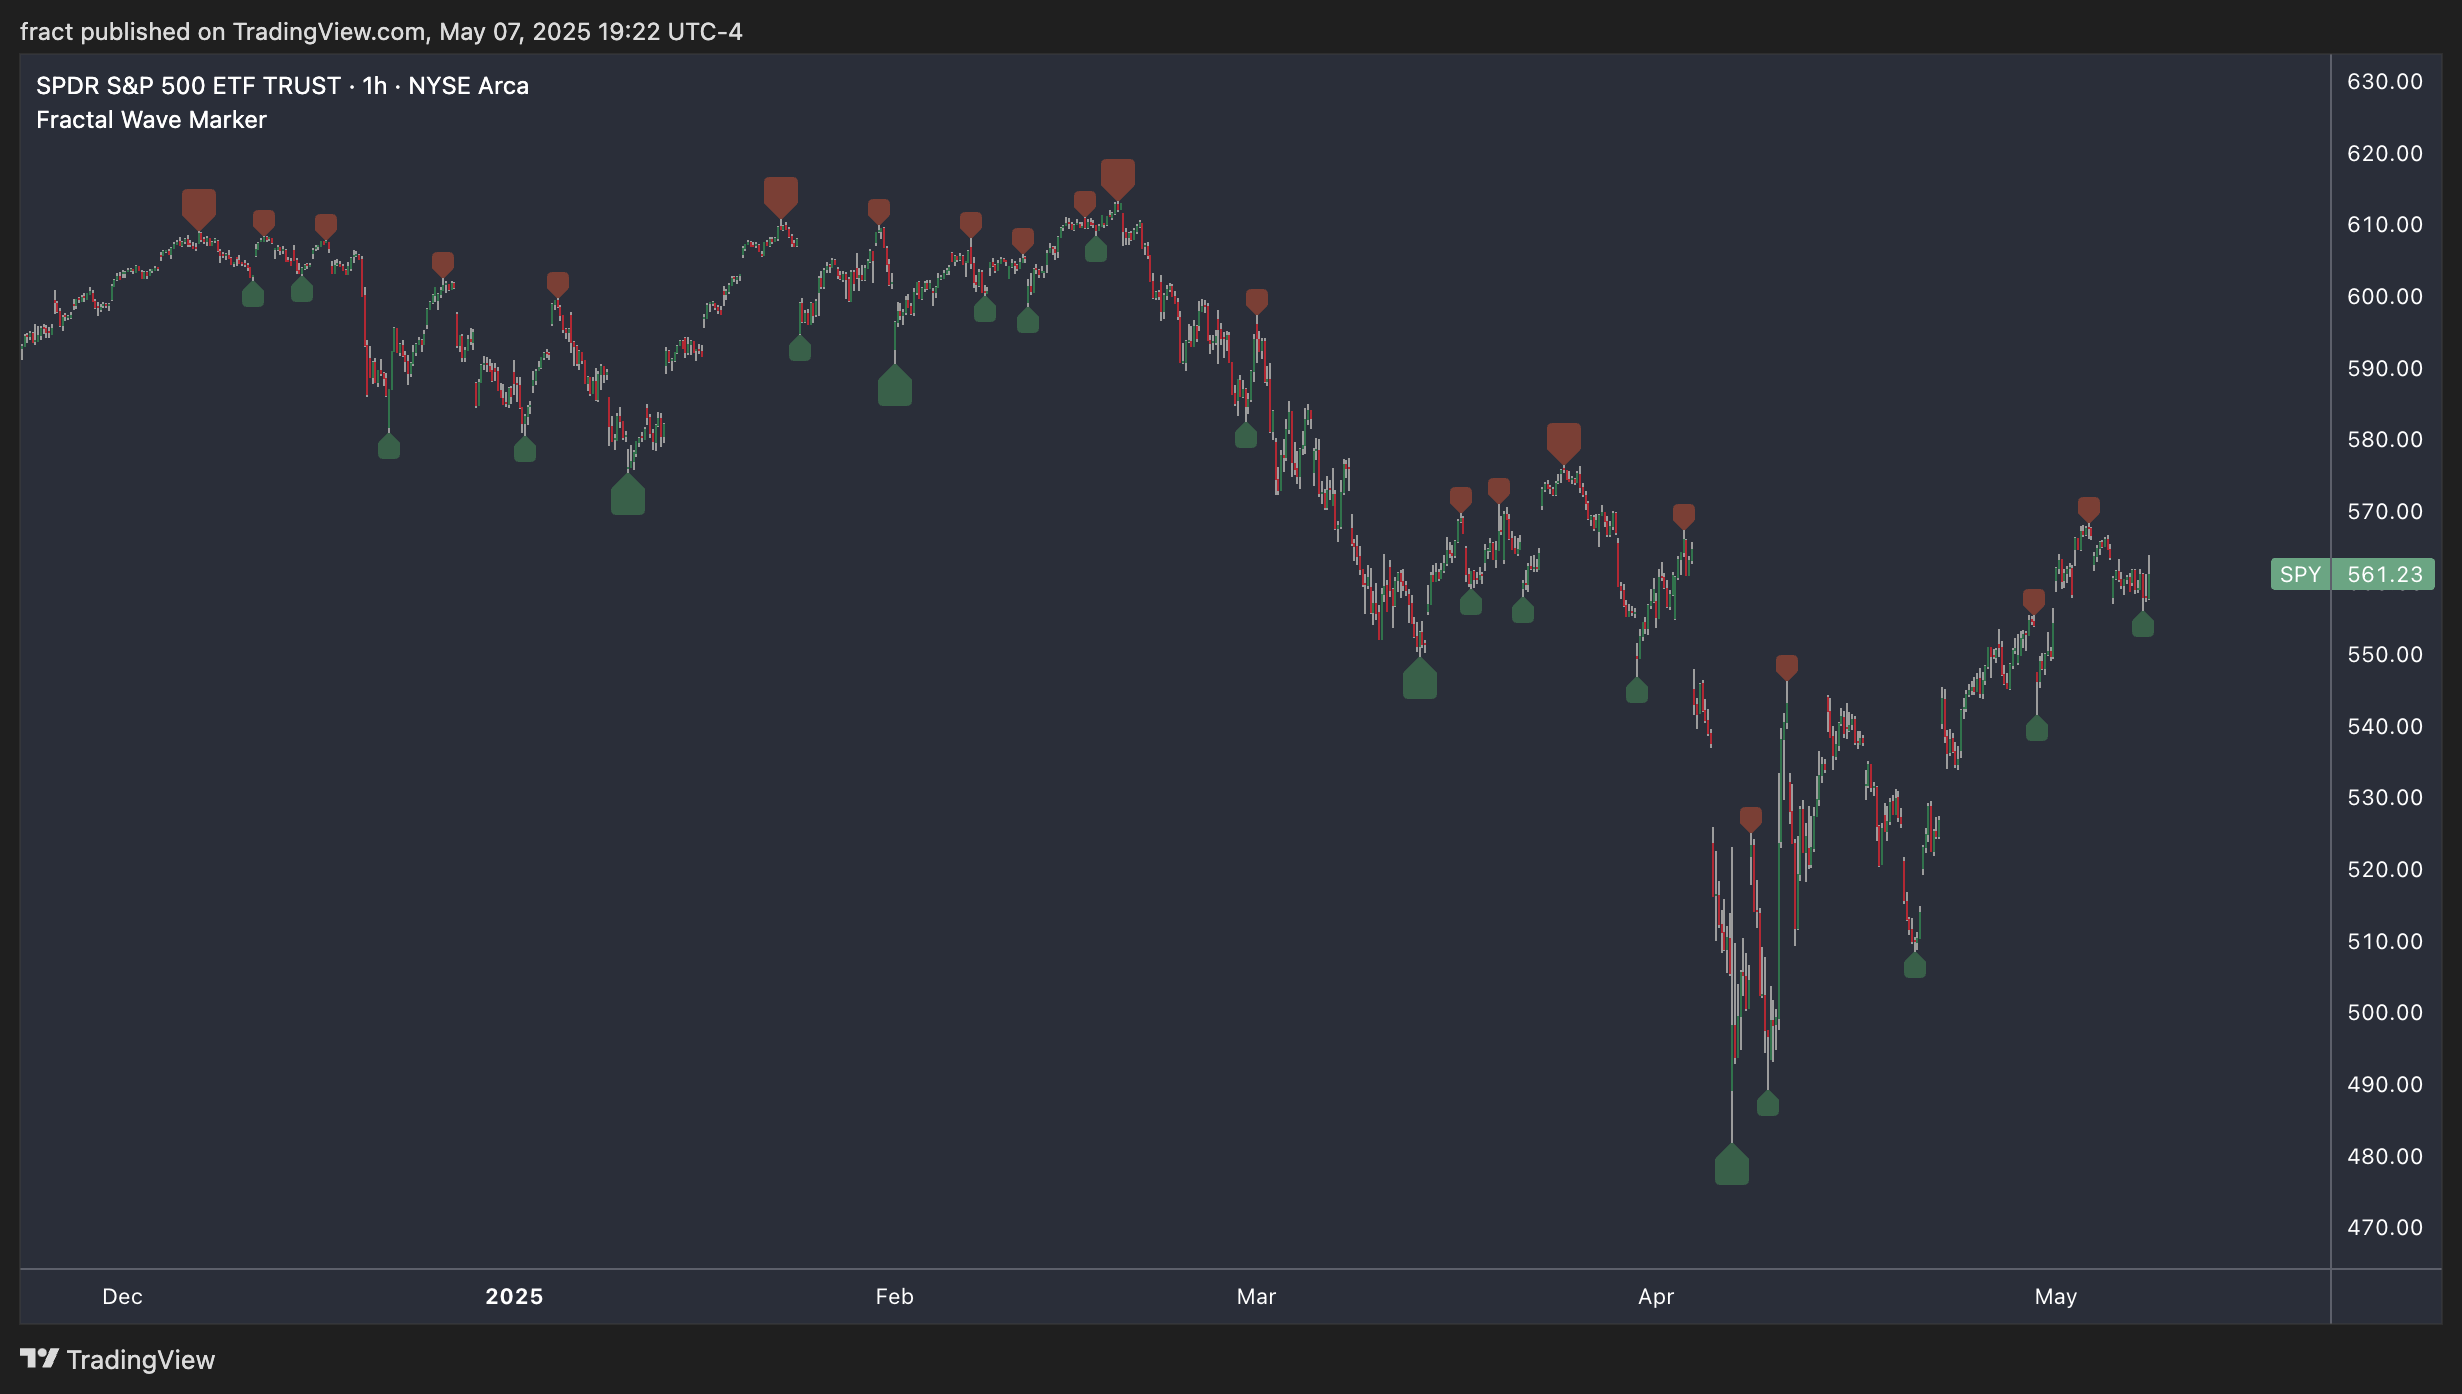Click the 550.00 price axis label

[2385, 655]
